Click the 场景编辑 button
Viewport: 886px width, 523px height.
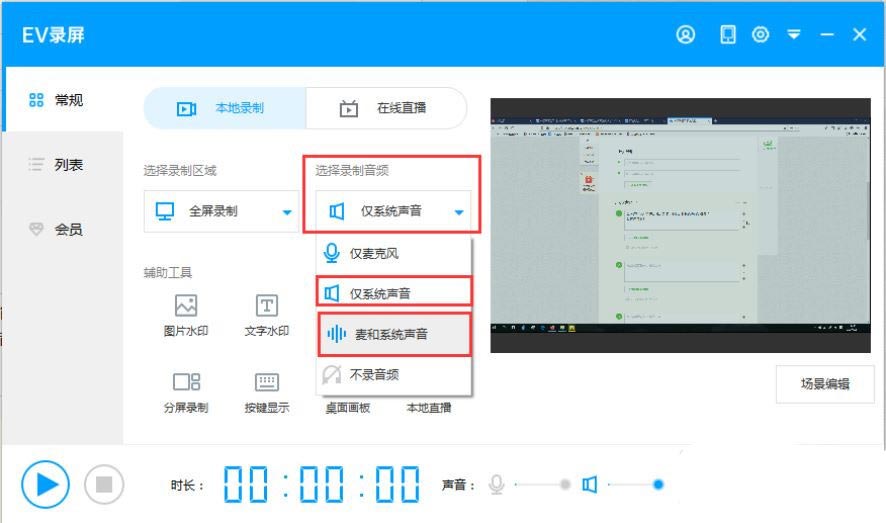(825, 384)
